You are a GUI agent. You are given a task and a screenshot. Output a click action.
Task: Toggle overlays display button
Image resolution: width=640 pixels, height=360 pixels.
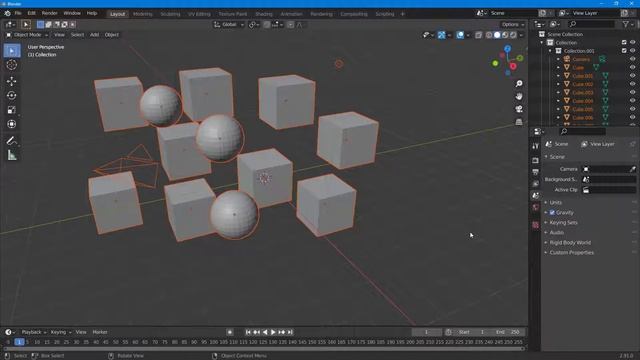(460, 35)
